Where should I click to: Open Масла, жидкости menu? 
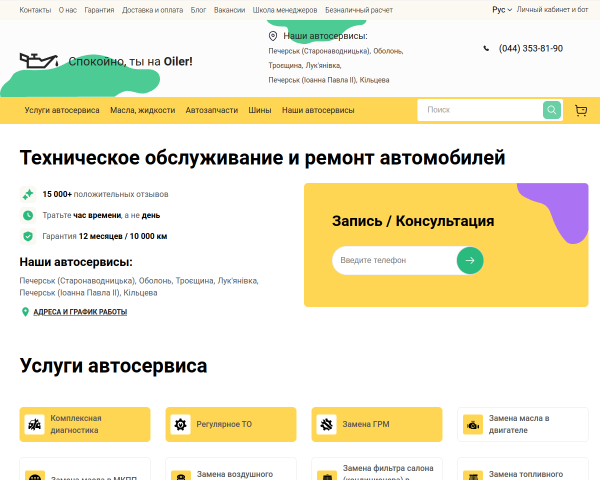pos(143,110)
